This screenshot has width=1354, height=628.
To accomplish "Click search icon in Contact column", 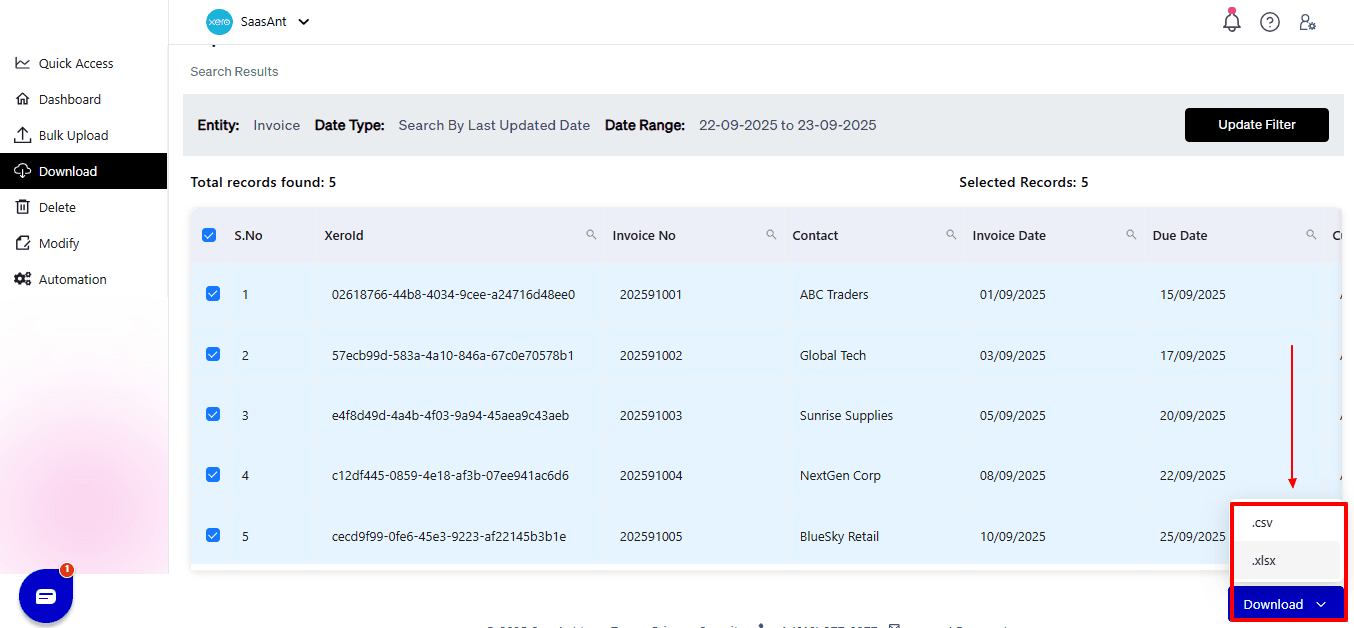I will click(x=951, y=235).
